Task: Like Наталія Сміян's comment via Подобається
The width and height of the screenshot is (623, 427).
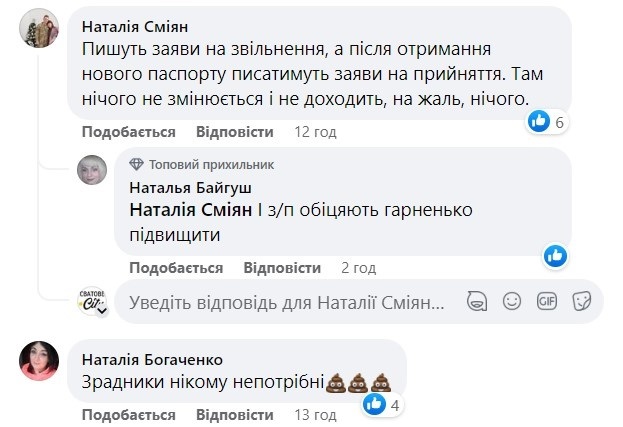Action: pos(128,132)
